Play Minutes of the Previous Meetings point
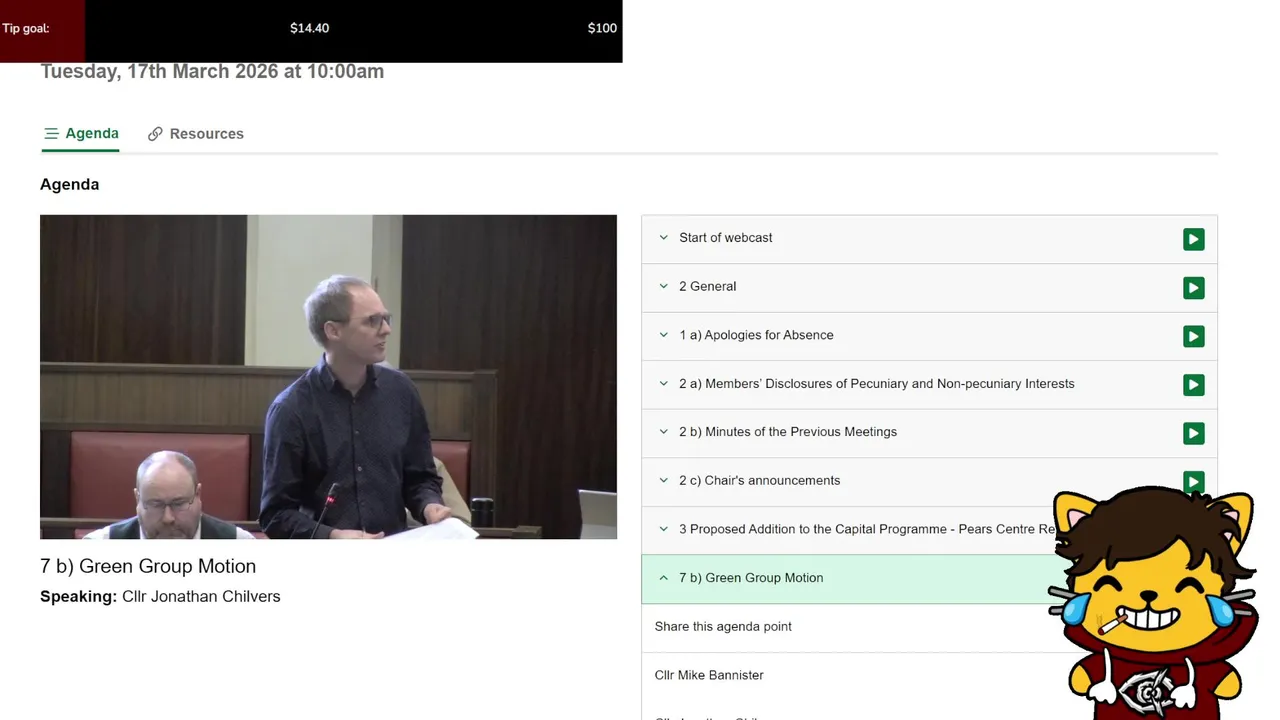This screenshot has width=1280, height=720. 1193,433
